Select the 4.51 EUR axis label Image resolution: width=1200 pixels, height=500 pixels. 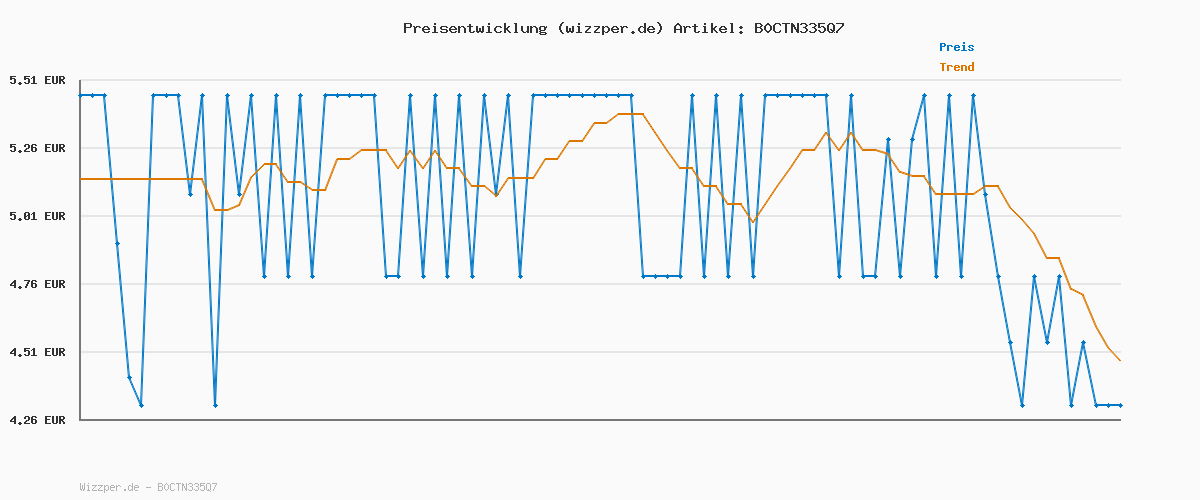click(x=37, y=352)
